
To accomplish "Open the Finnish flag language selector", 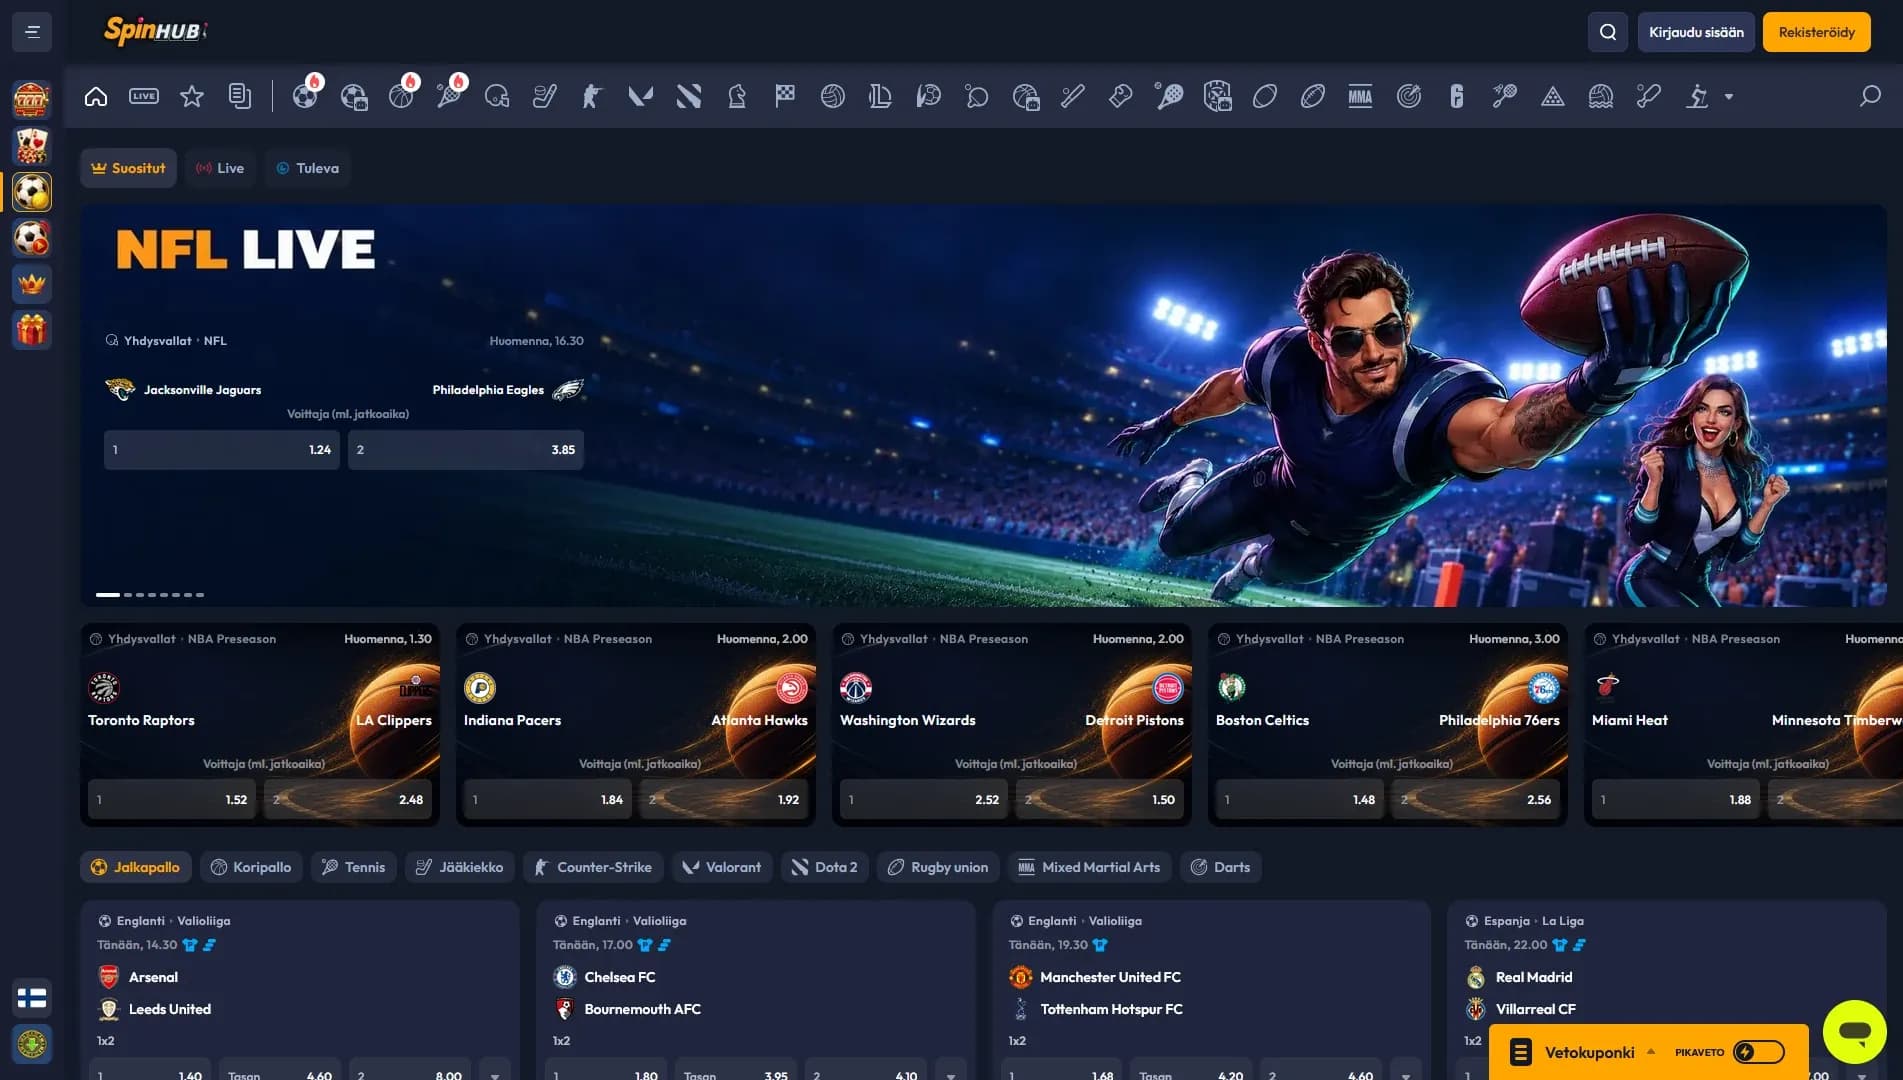I will coord(32,998).
